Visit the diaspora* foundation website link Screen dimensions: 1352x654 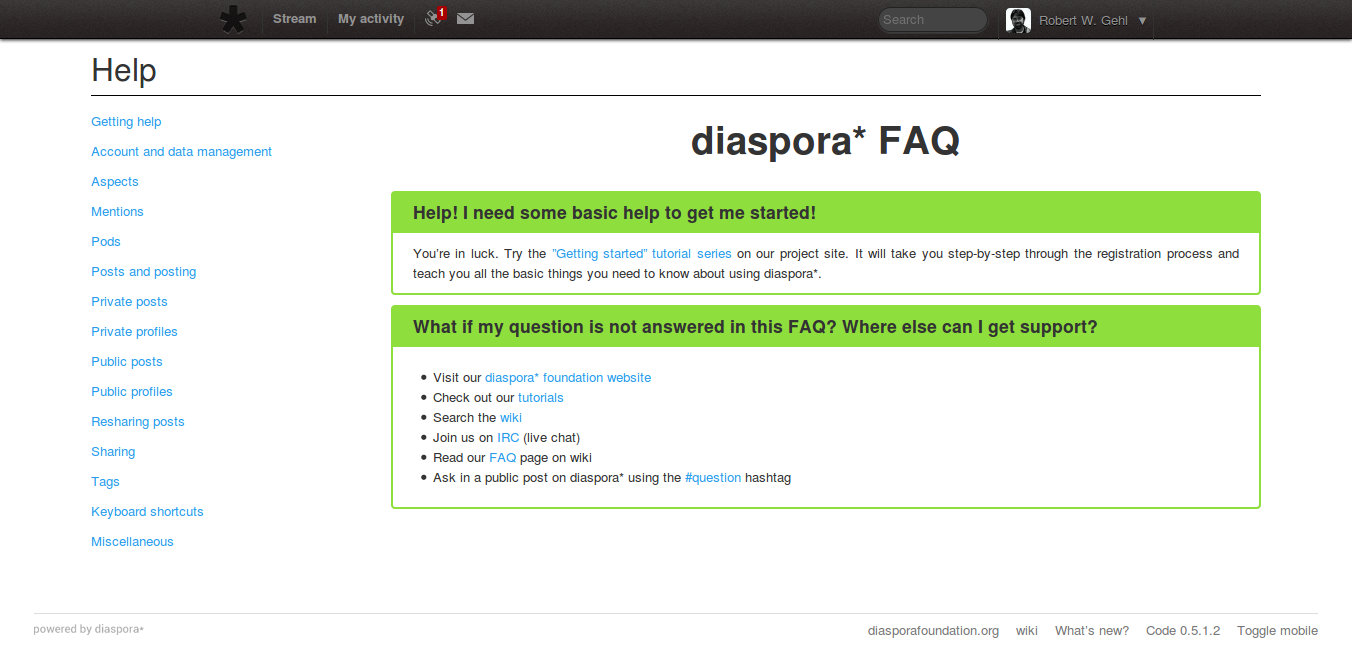click(568, 378)
